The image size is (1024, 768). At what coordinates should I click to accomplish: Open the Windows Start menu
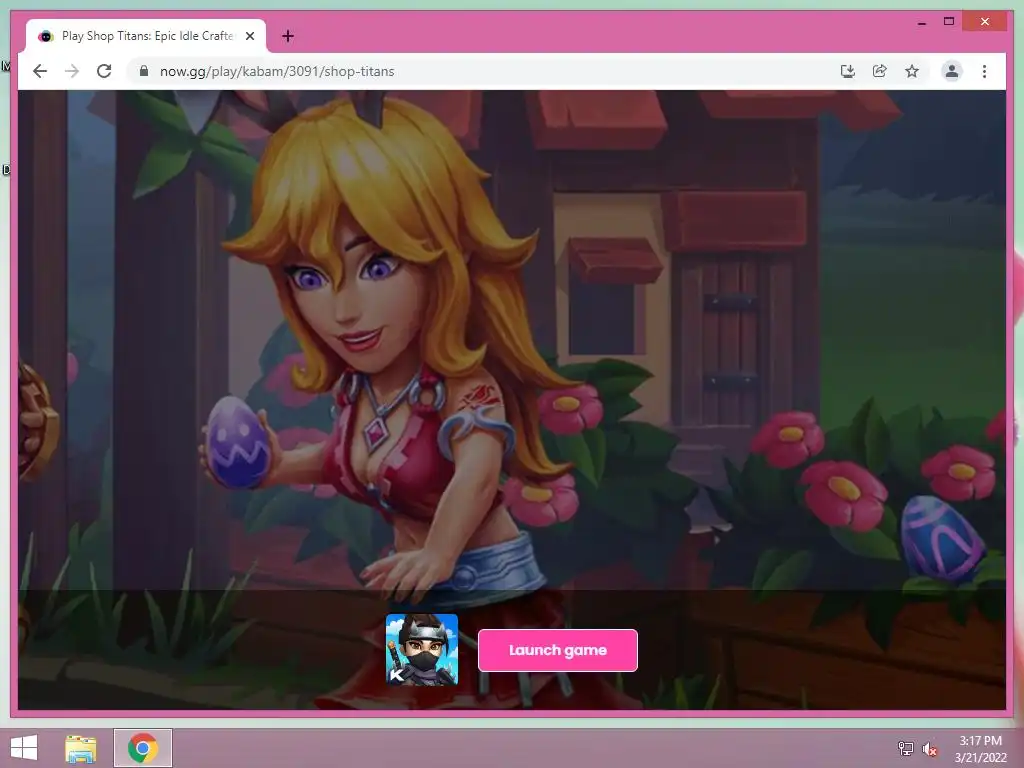[24, 748]
